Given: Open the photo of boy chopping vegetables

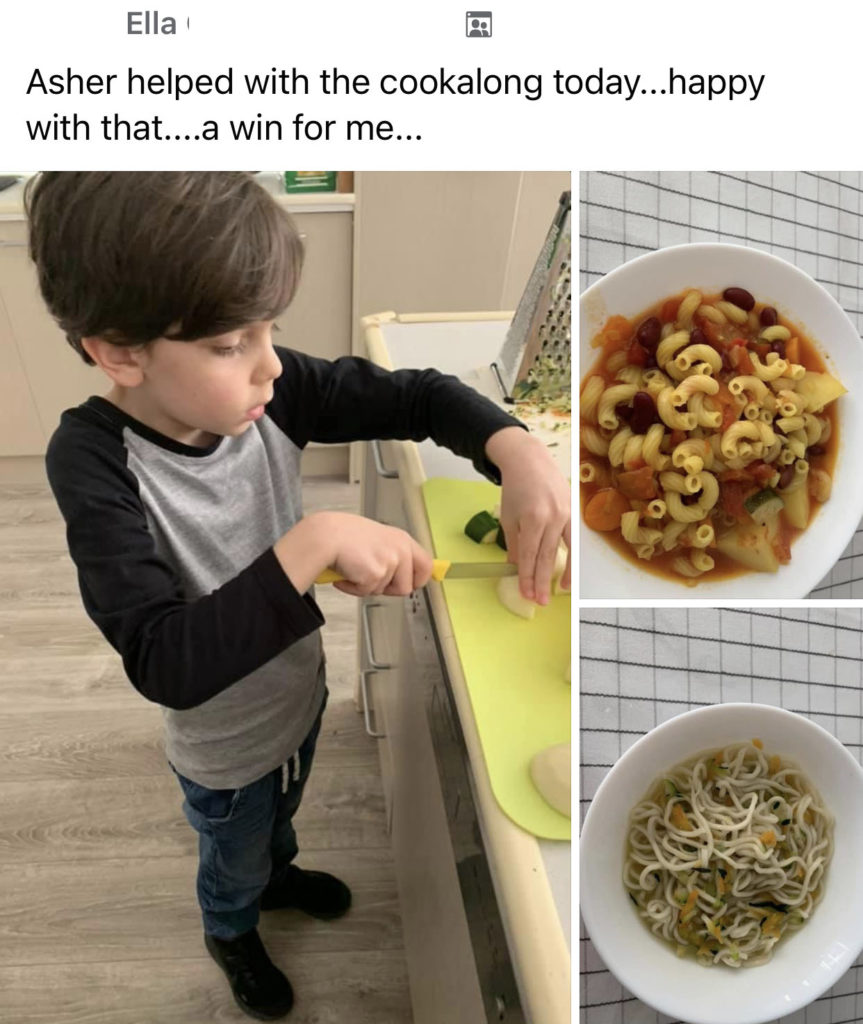Looking at the screenshot, I should tap(285, 597).
